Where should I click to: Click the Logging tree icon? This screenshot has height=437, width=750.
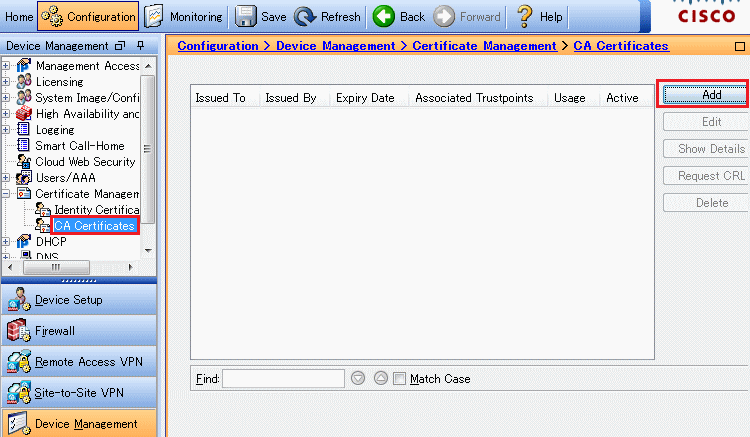[23, 130]
